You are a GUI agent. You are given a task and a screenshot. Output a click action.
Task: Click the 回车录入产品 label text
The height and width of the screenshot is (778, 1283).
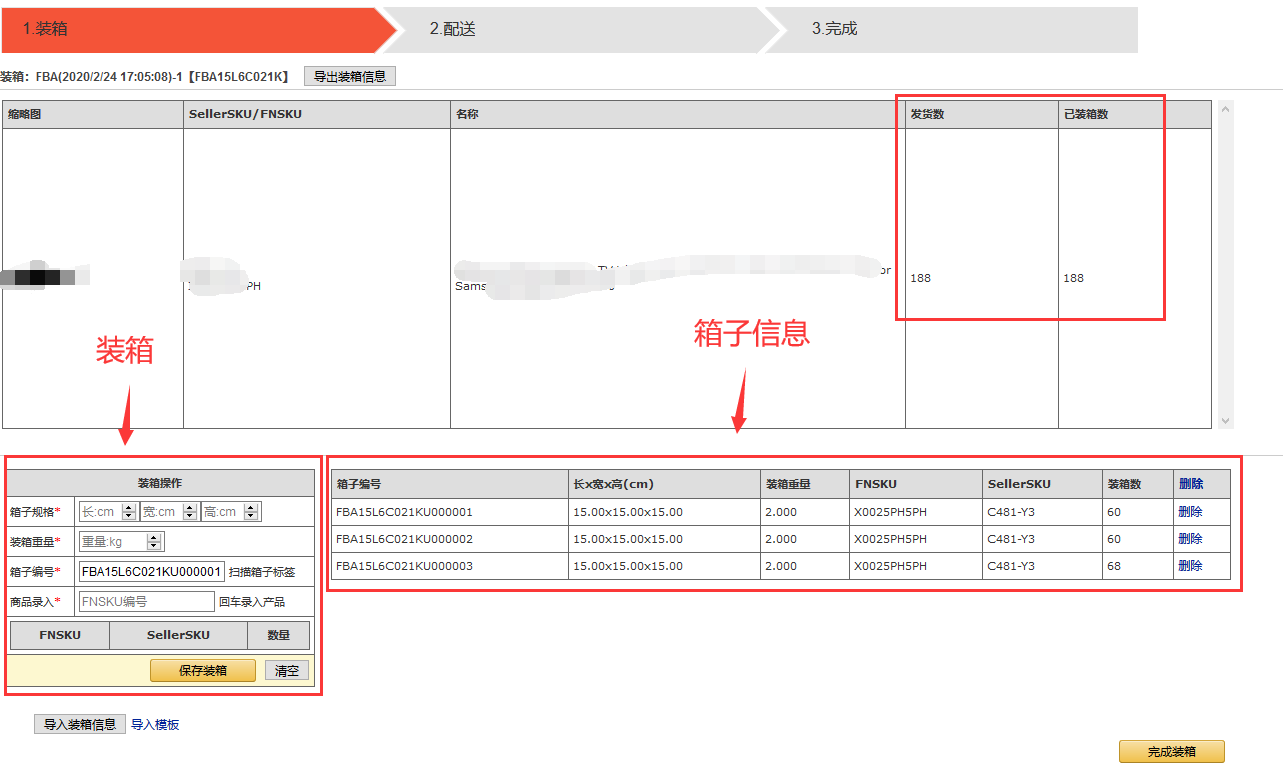tap(252, 602)
